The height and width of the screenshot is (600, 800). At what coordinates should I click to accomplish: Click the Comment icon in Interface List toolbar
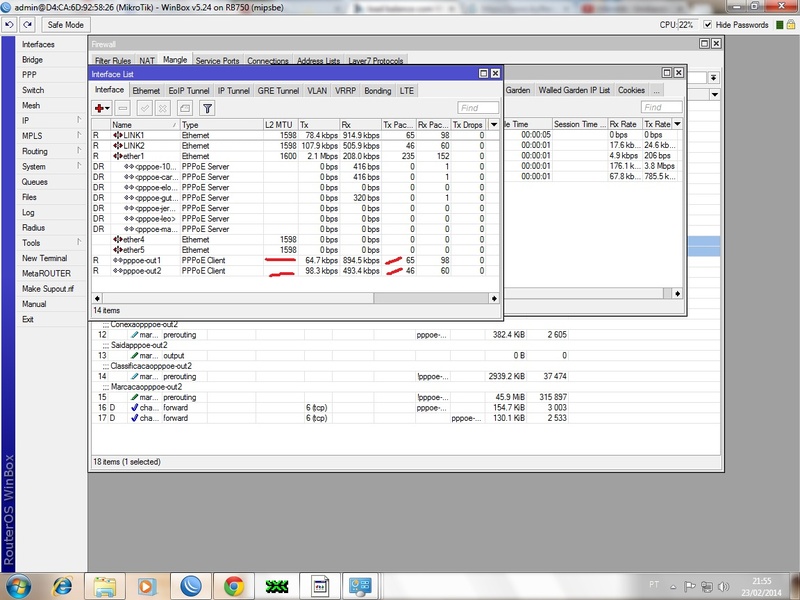click(184, 108)
